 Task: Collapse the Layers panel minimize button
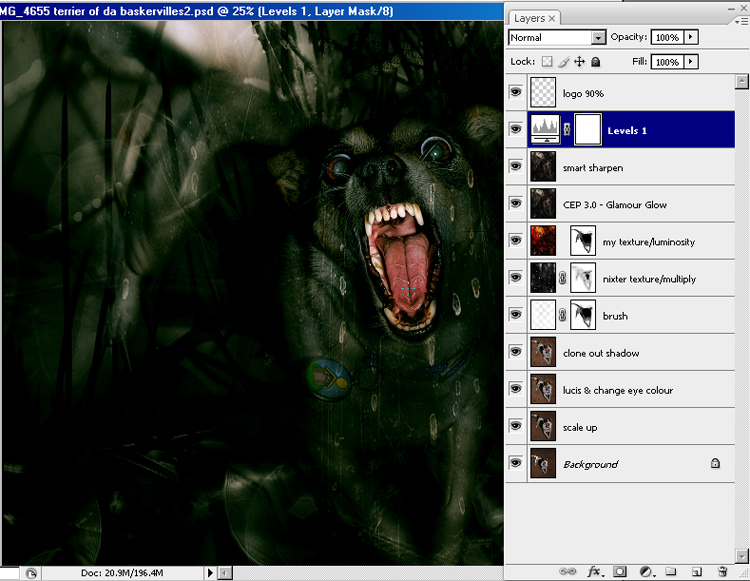point(731,8)
